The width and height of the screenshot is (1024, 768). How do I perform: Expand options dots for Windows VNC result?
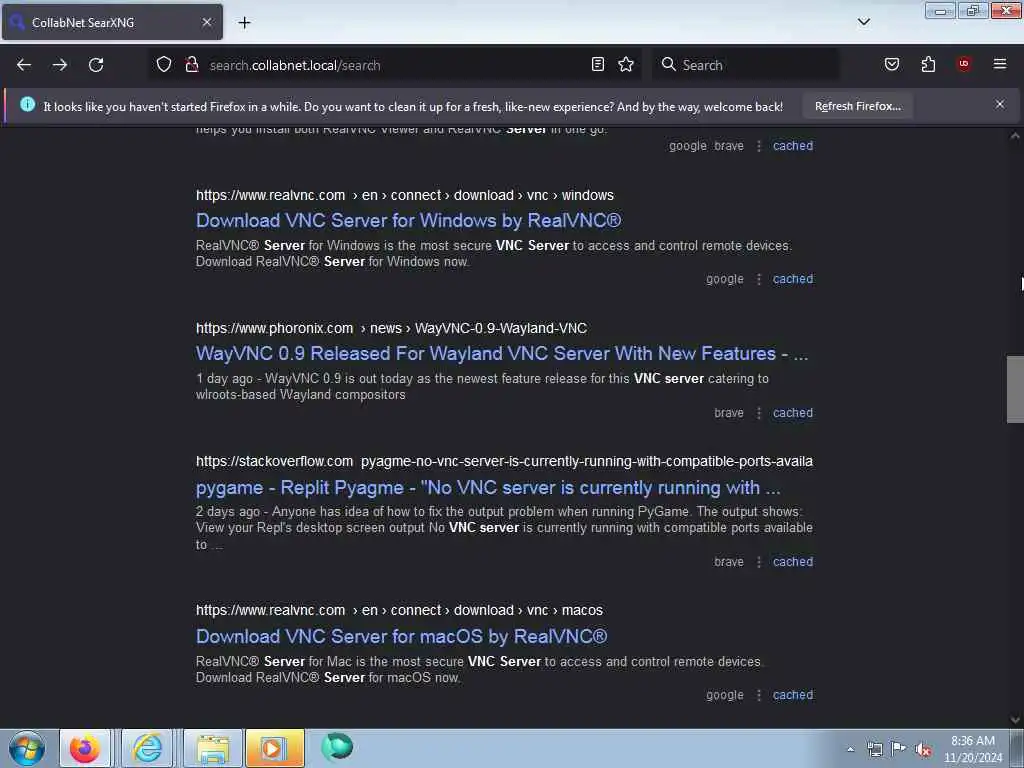[x=758, y=280]
